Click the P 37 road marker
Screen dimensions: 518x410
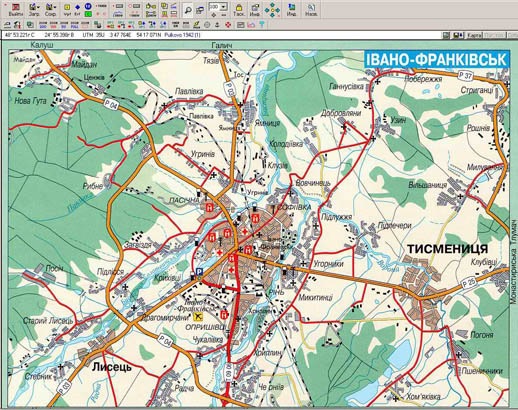point(465,76)
